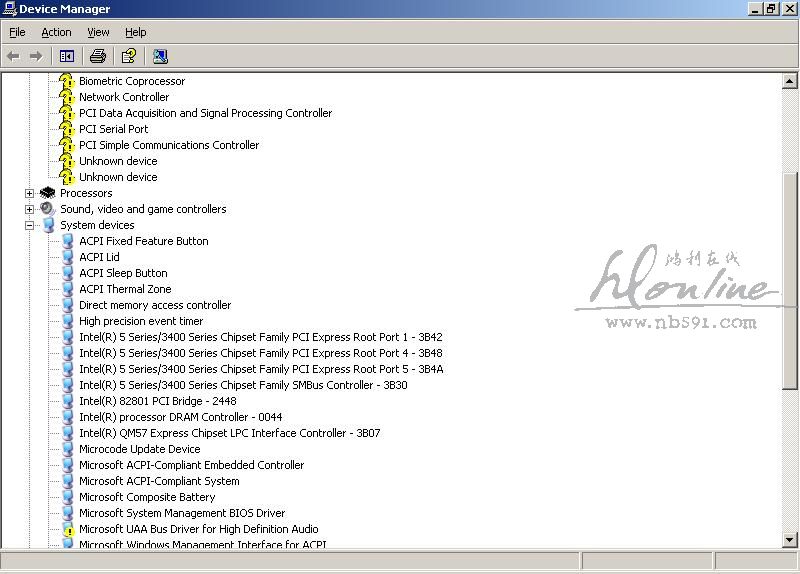Collapse the System devices node

pyautogui.click(x=30, y=225)
